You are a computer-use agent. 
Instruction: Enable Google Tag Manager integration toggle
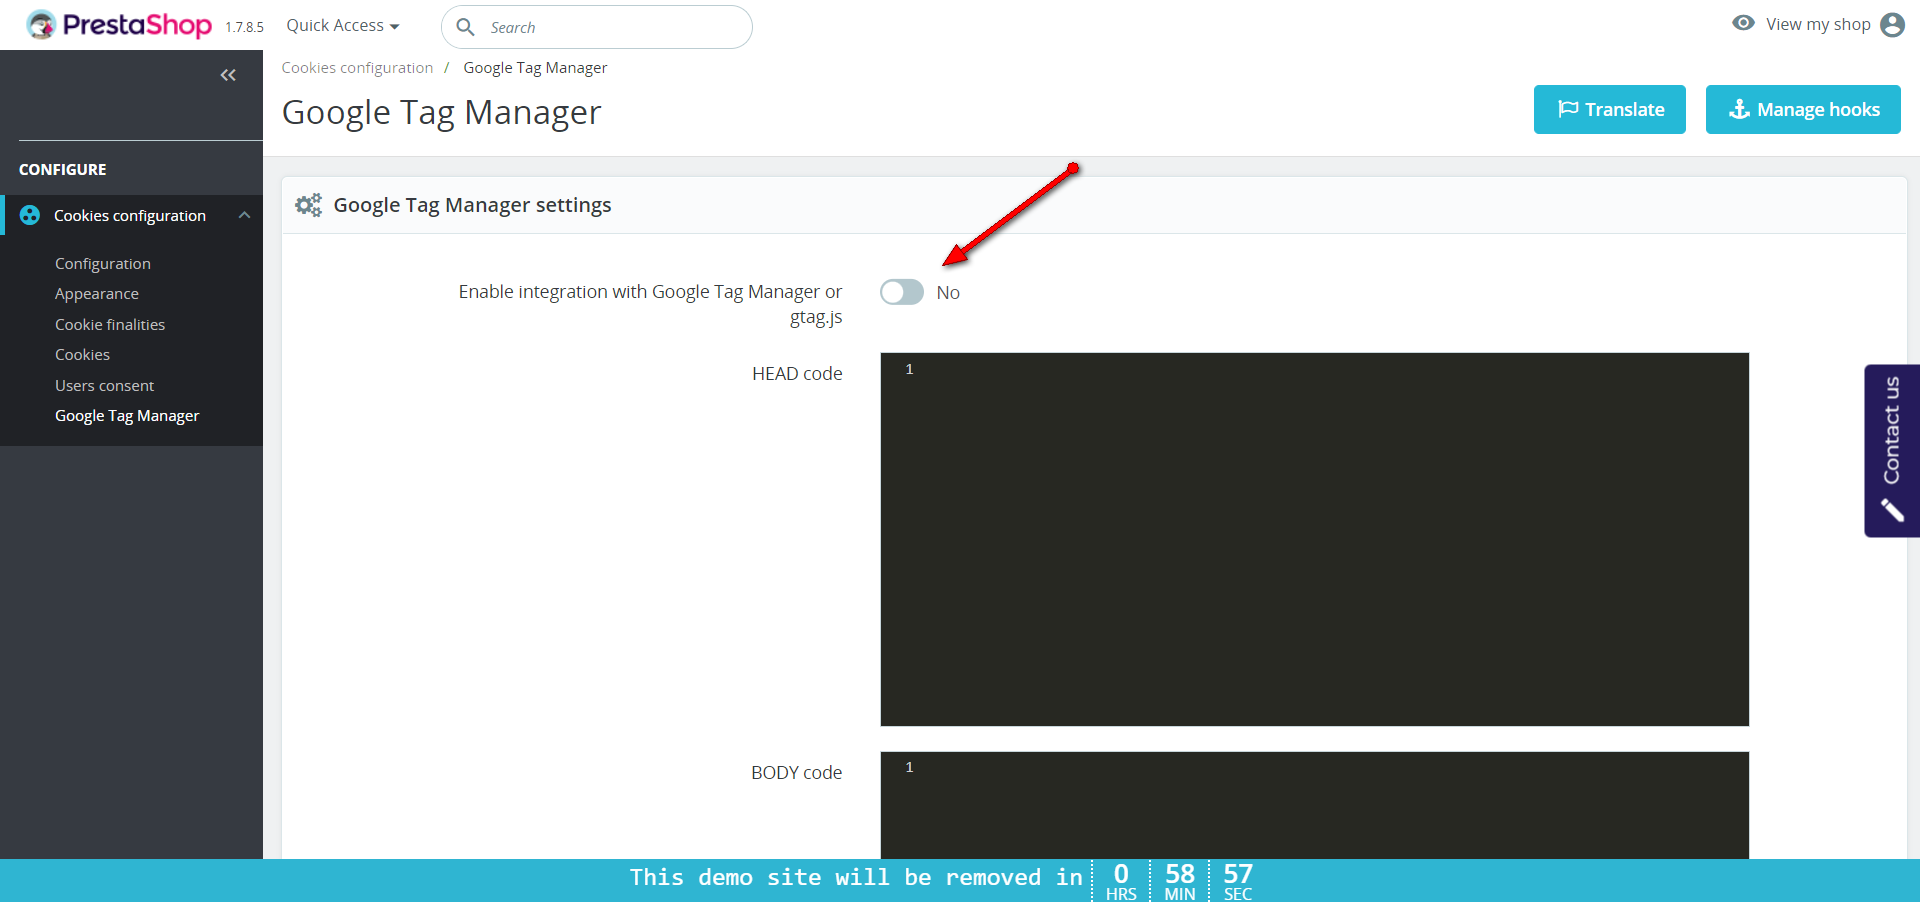coord(902,292)
